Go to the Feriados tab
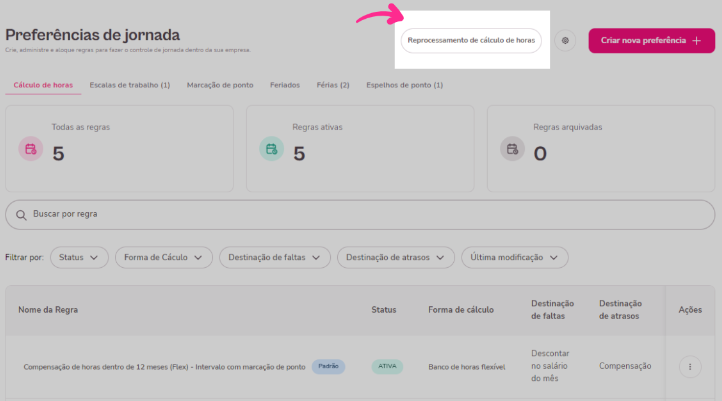Screen dimensions: 722x401 (285, 85)
